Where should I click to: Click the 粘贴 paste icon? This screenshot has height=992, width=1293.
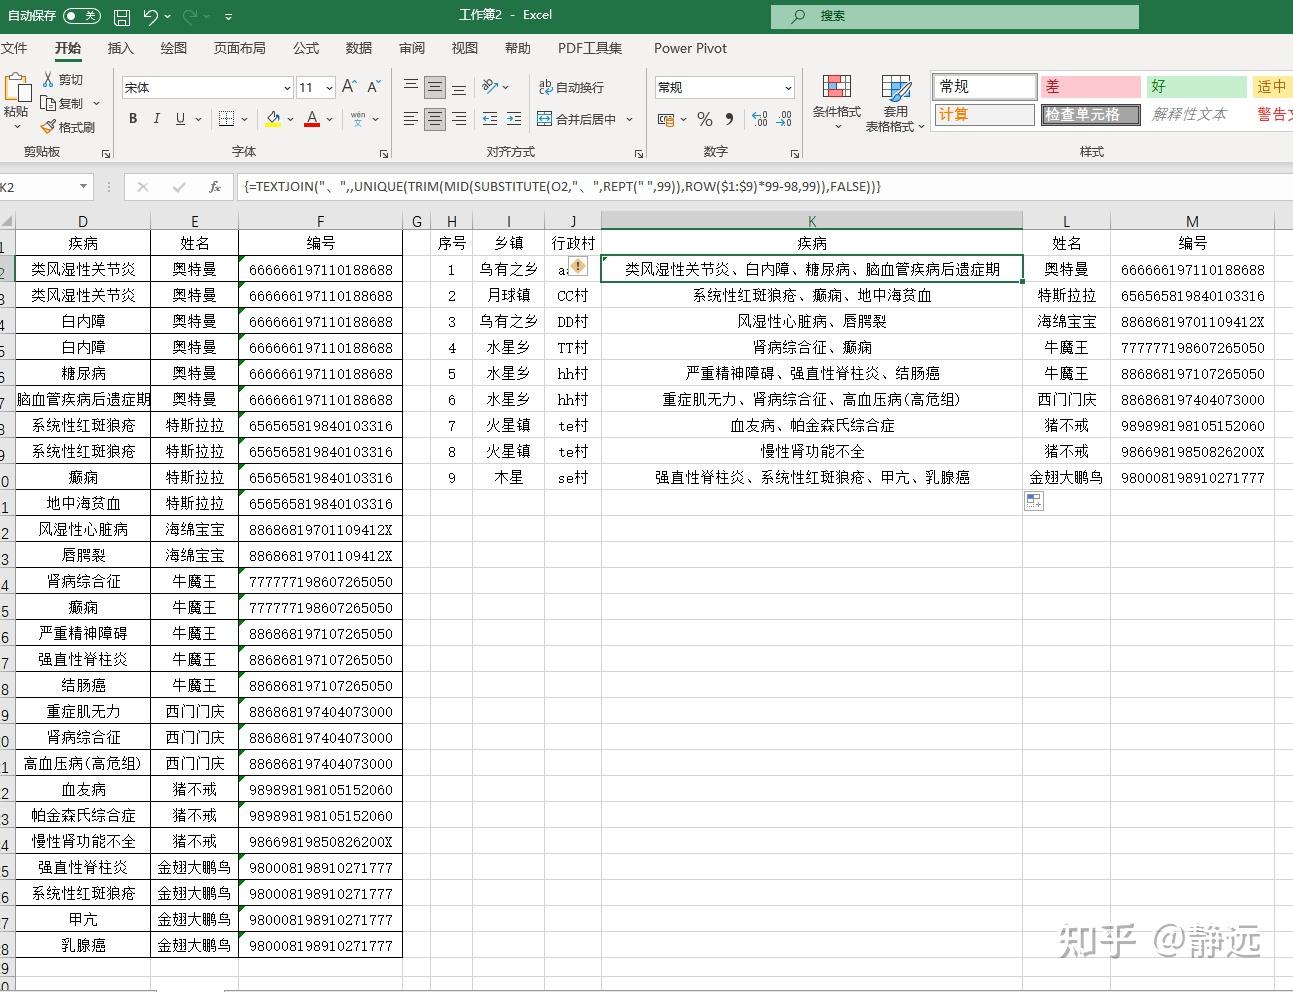[16, 88]
